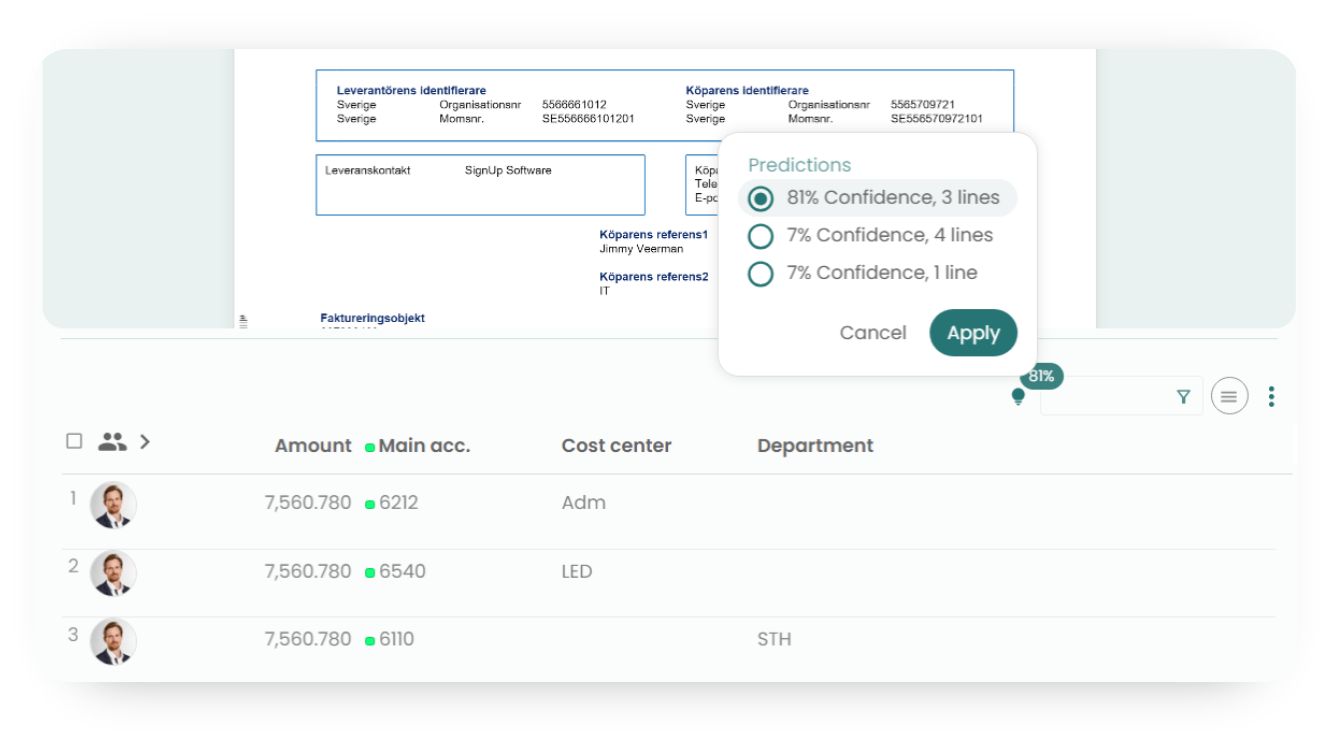Click main account value 6212

pyautogui.click(x=398, y=503)
